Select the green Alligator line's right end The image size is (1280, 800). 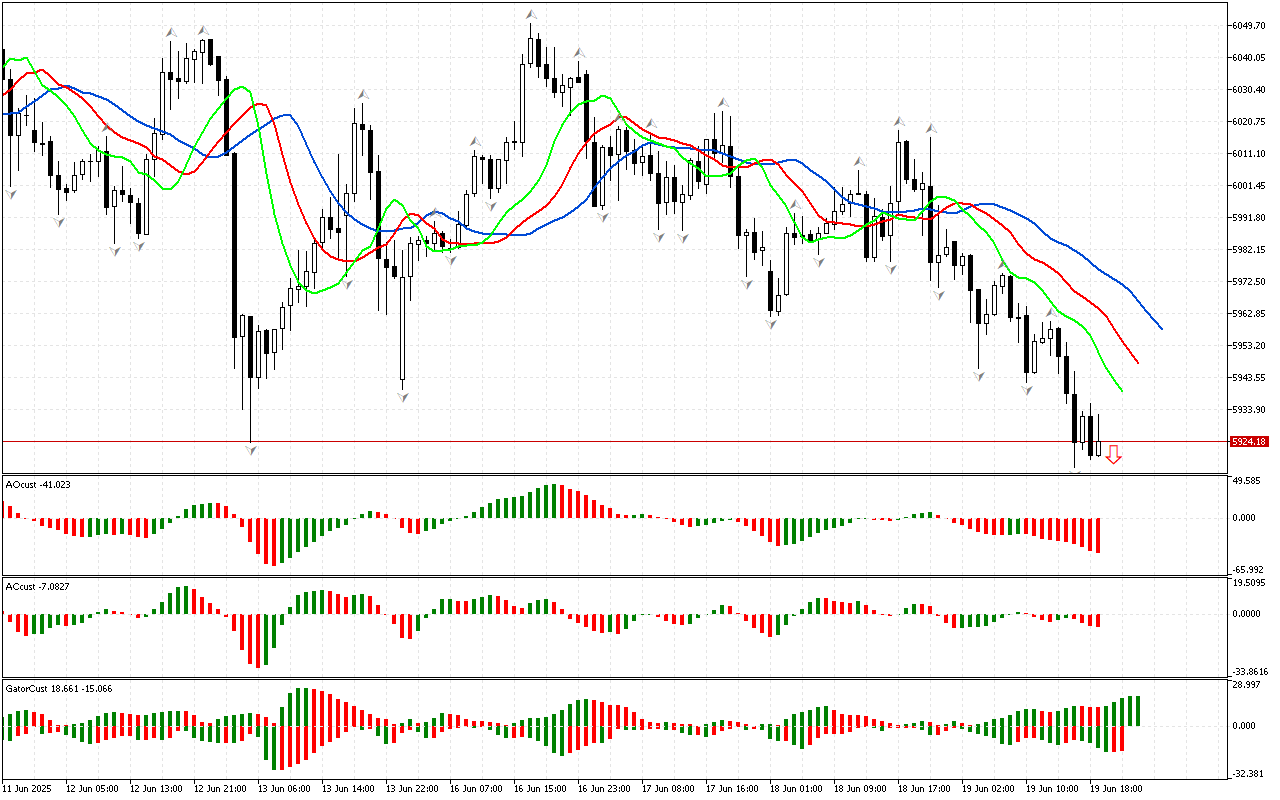pyautogui.click(x=1121, y=390)
